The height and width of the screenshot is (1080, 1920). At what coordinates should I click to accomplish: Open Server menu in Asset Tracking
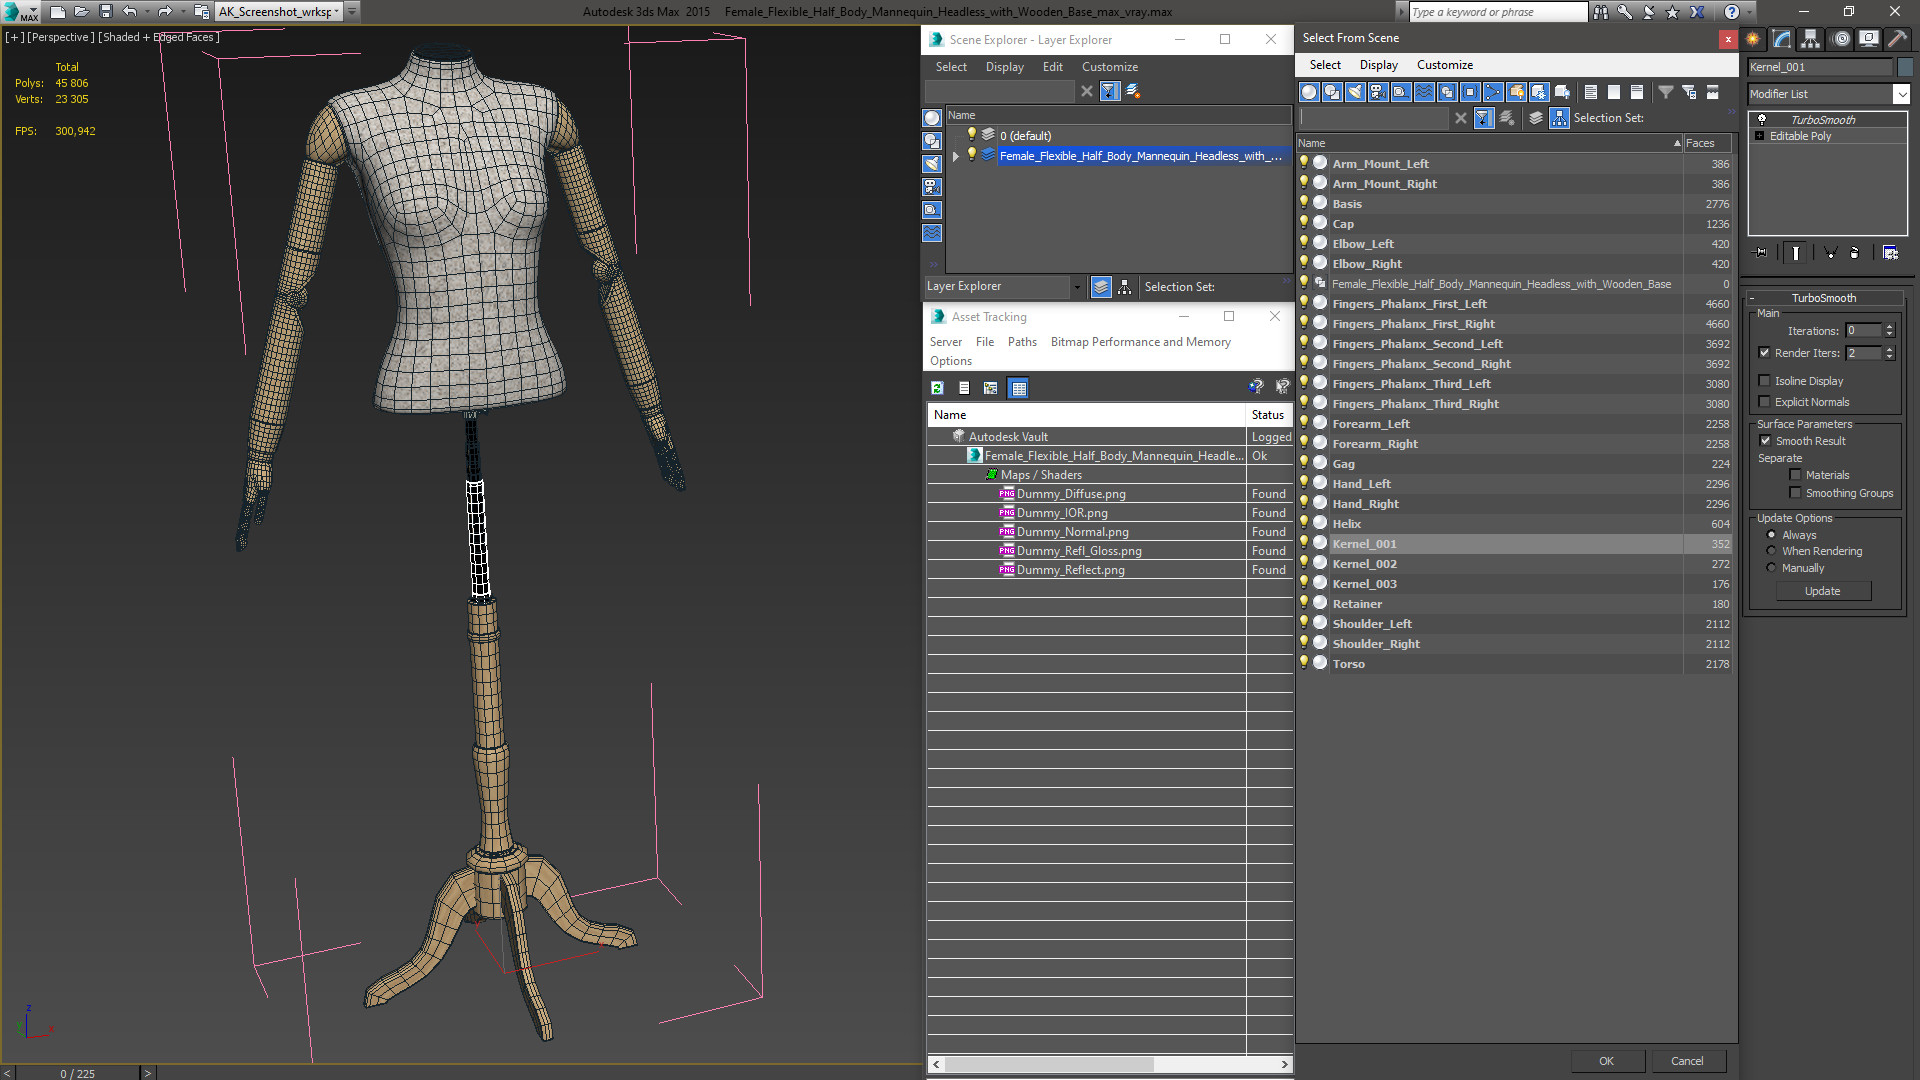coord(945,342)
